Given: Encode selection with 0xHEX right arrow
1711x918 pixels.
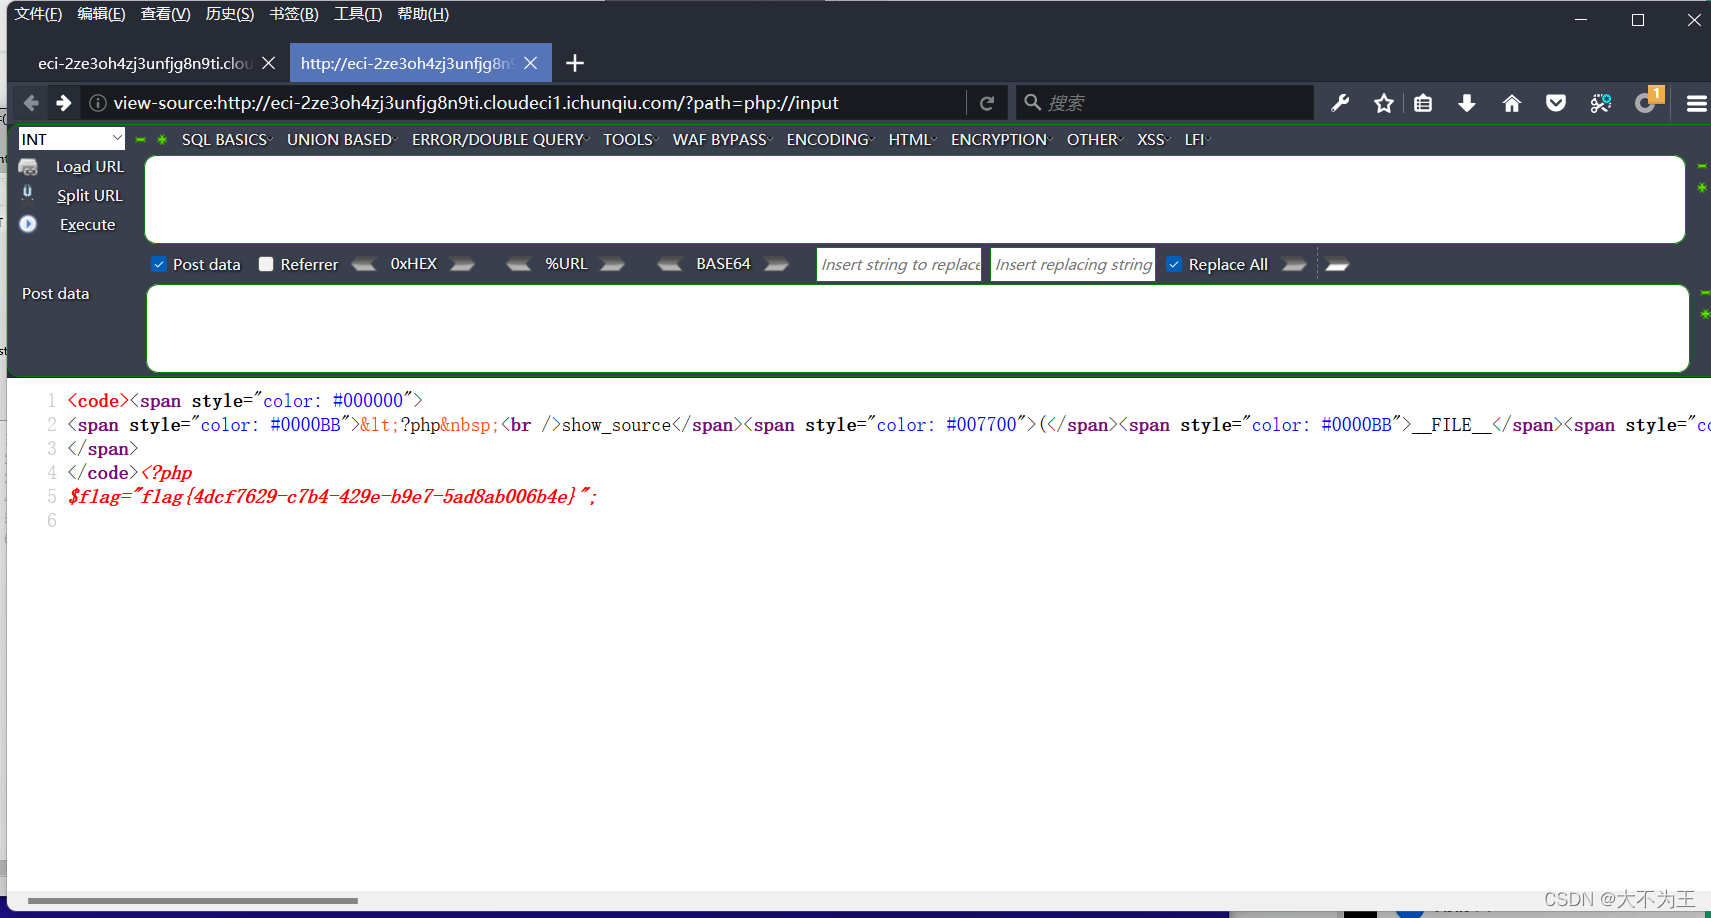Looking at the screenshot, I should pos(462,264).
